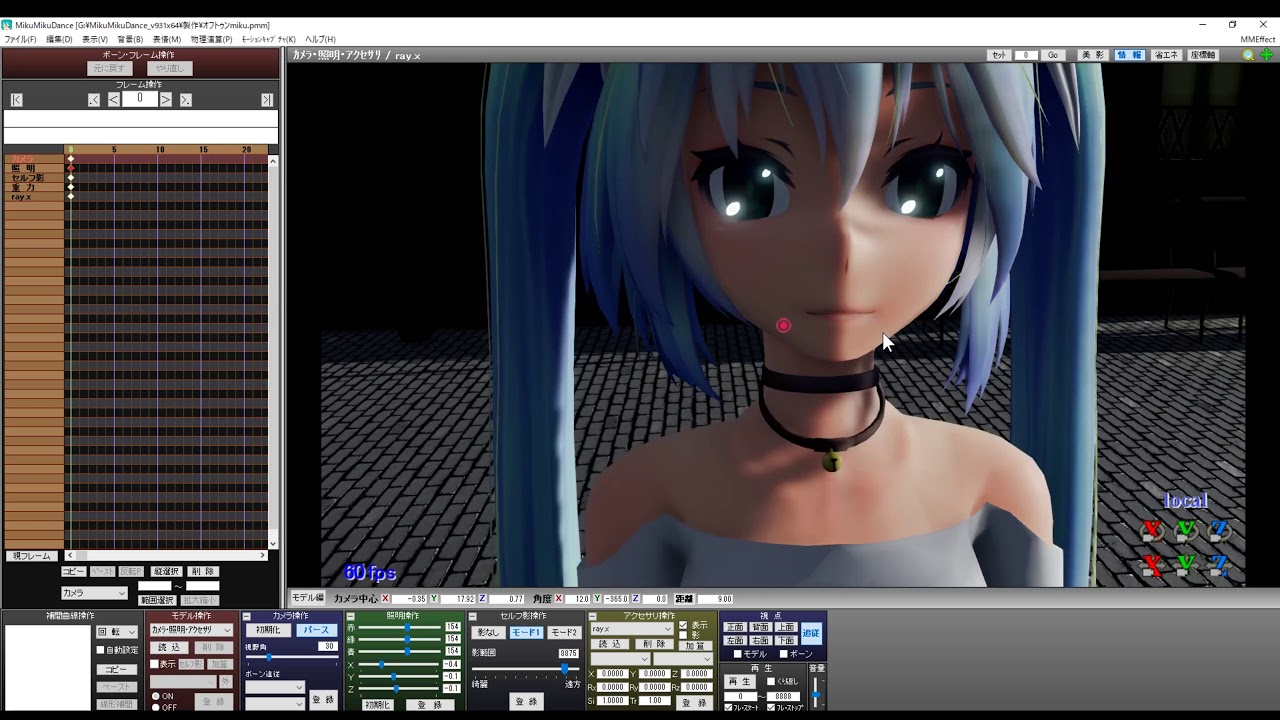Click the green move-cross icon in viewport
The image size is (1280, 720).
[x=1267, y=55]
